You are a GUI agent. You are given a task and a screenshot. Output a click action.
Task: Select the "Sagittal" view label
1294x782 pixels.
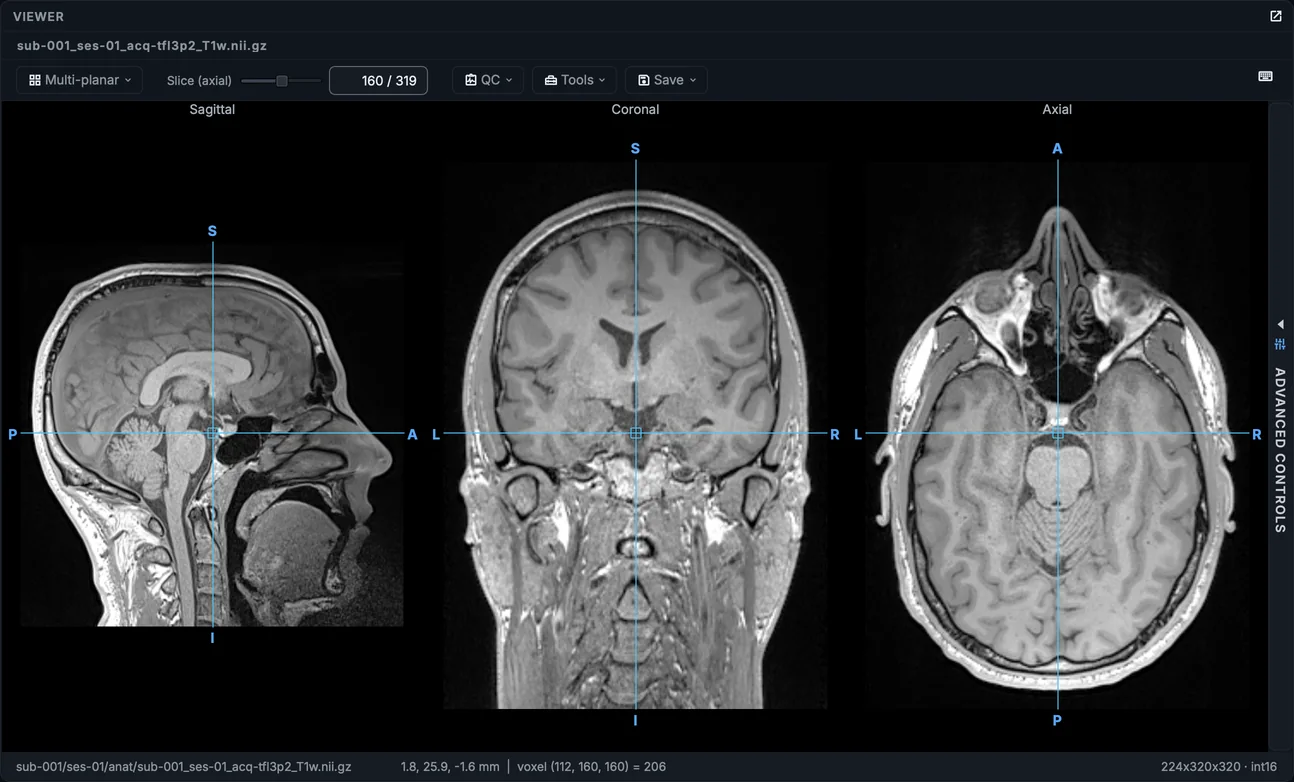(x=212, y=109)
